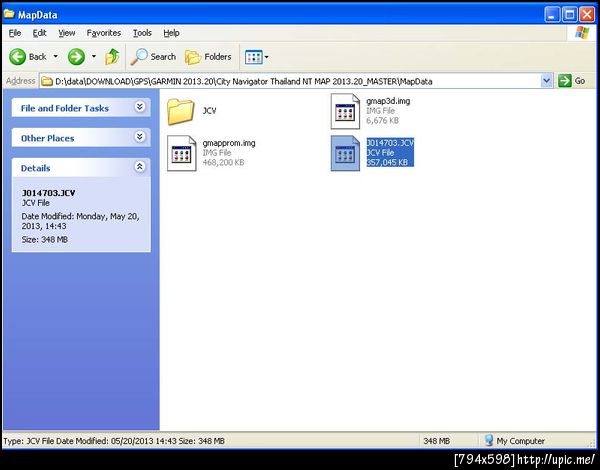This screenshot has width=600, height=470.
Task: Click the 348 MB status bar size
Action: tap(436, 441)
